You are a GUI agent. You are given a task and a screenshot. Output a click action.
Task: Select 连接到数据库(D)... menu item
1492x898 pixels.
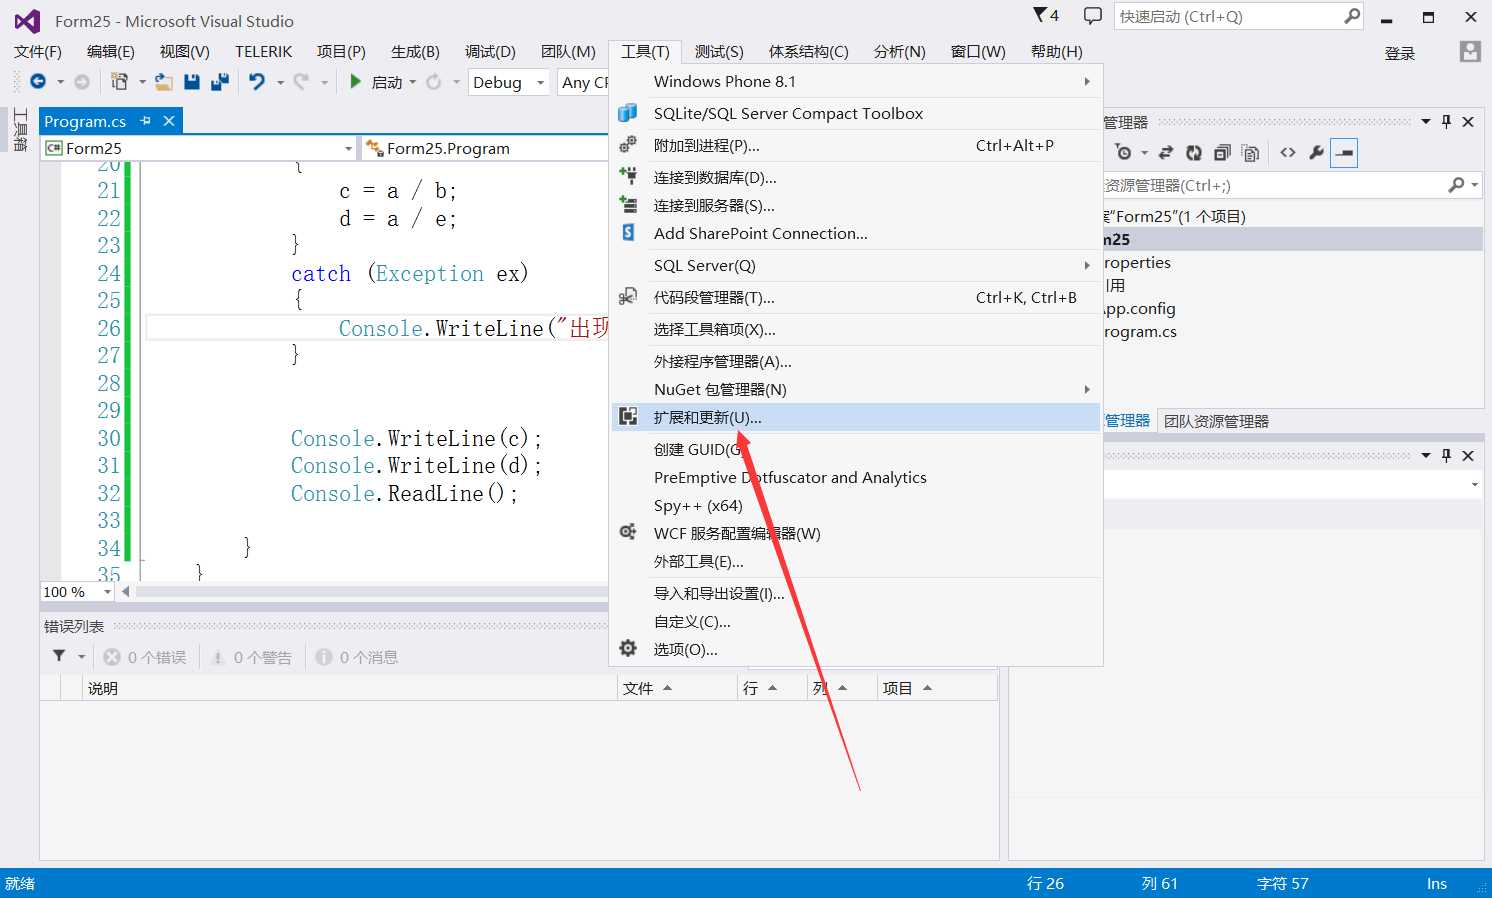(x=856, y=177)
